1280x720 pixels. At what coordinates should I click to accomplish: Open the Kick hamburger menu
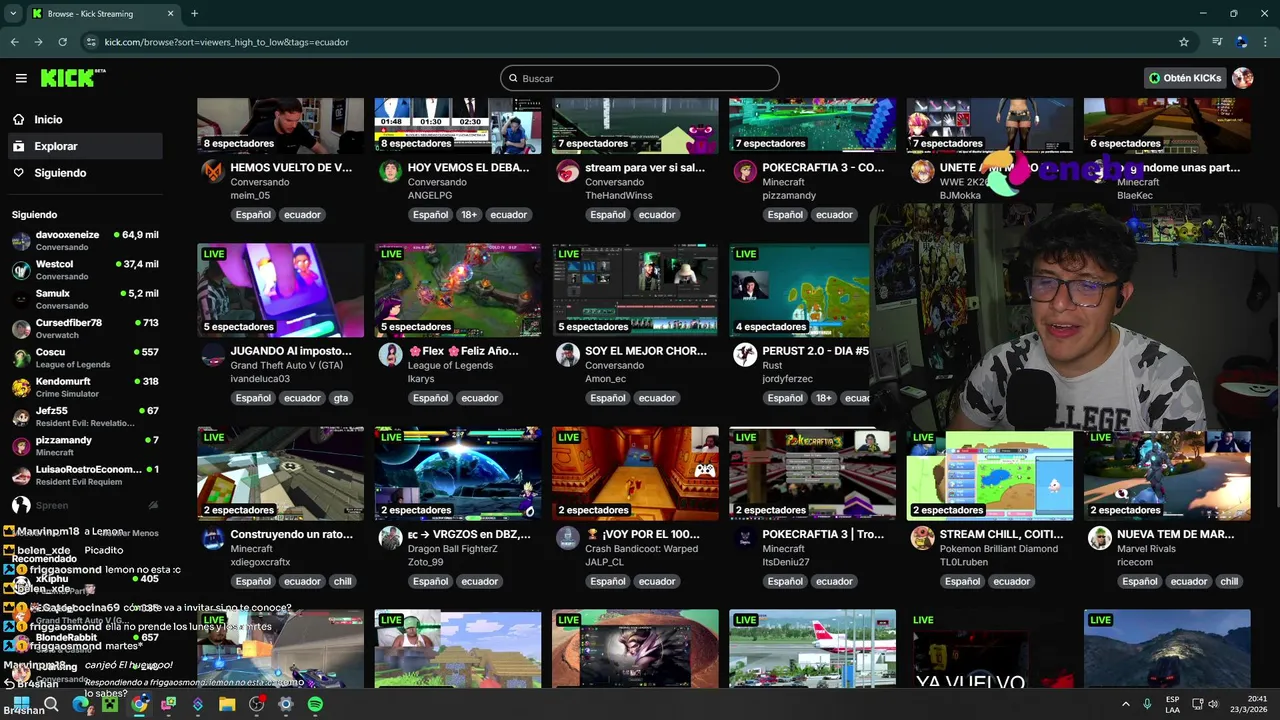[21, 78]
